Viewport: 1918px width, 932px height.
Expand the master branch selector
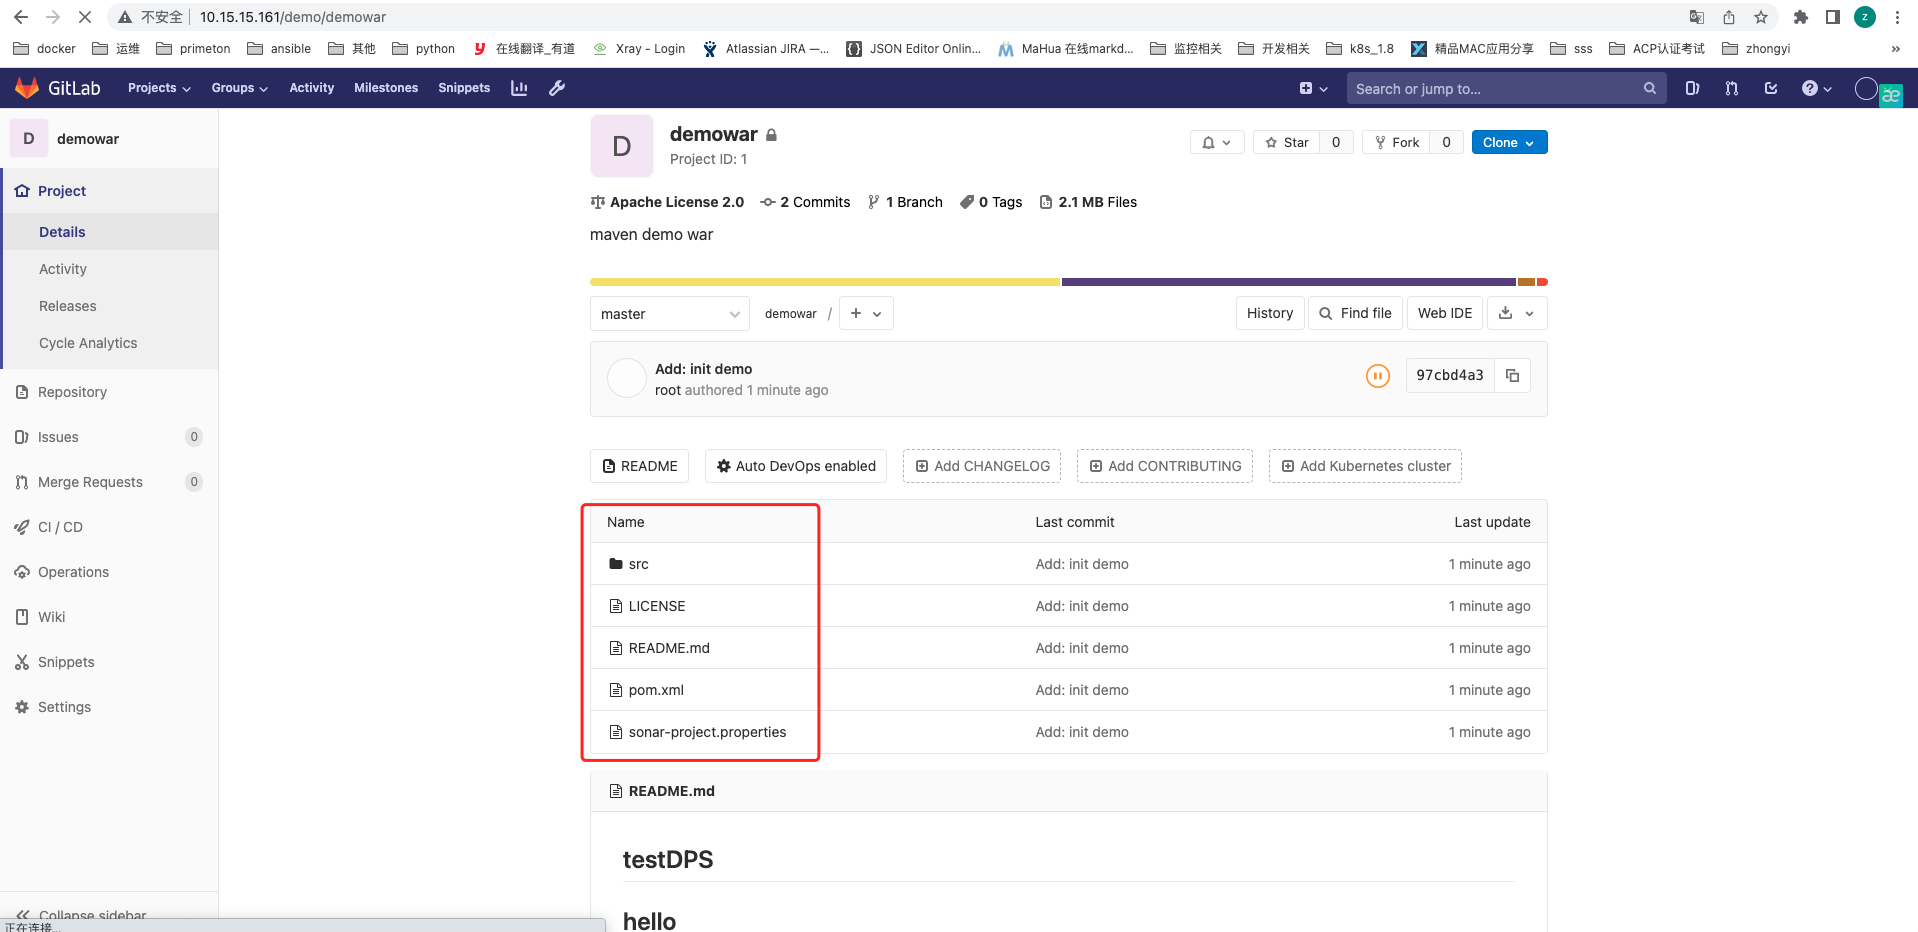669,314
